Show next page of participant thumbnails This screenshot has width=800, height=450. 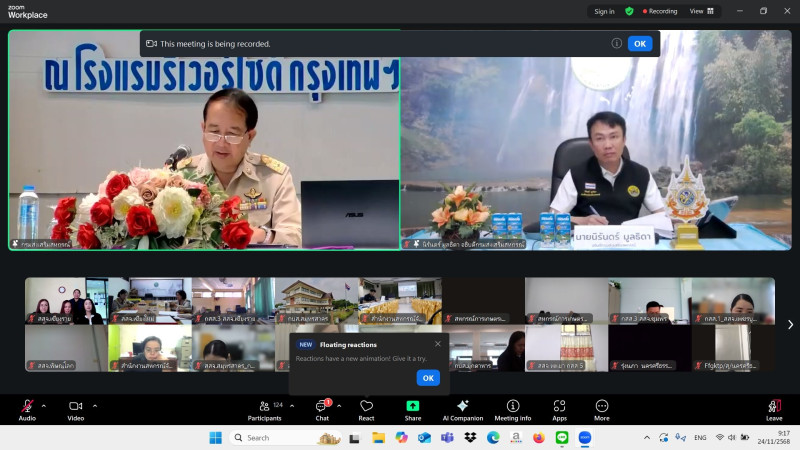[x=790, y=324]
